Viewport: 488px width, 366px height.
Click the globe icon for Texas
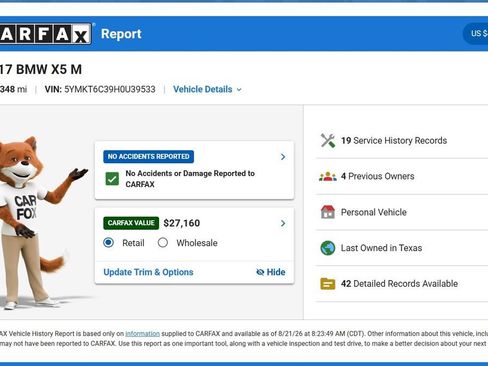click(328, 248)
